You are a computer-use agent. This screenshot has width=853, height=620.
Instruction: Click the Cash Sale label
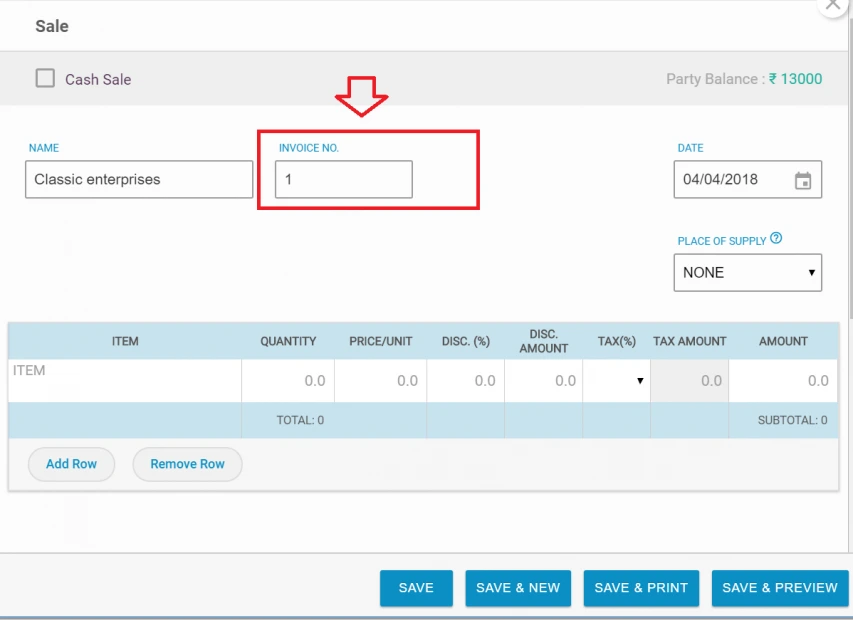(98, 79)
